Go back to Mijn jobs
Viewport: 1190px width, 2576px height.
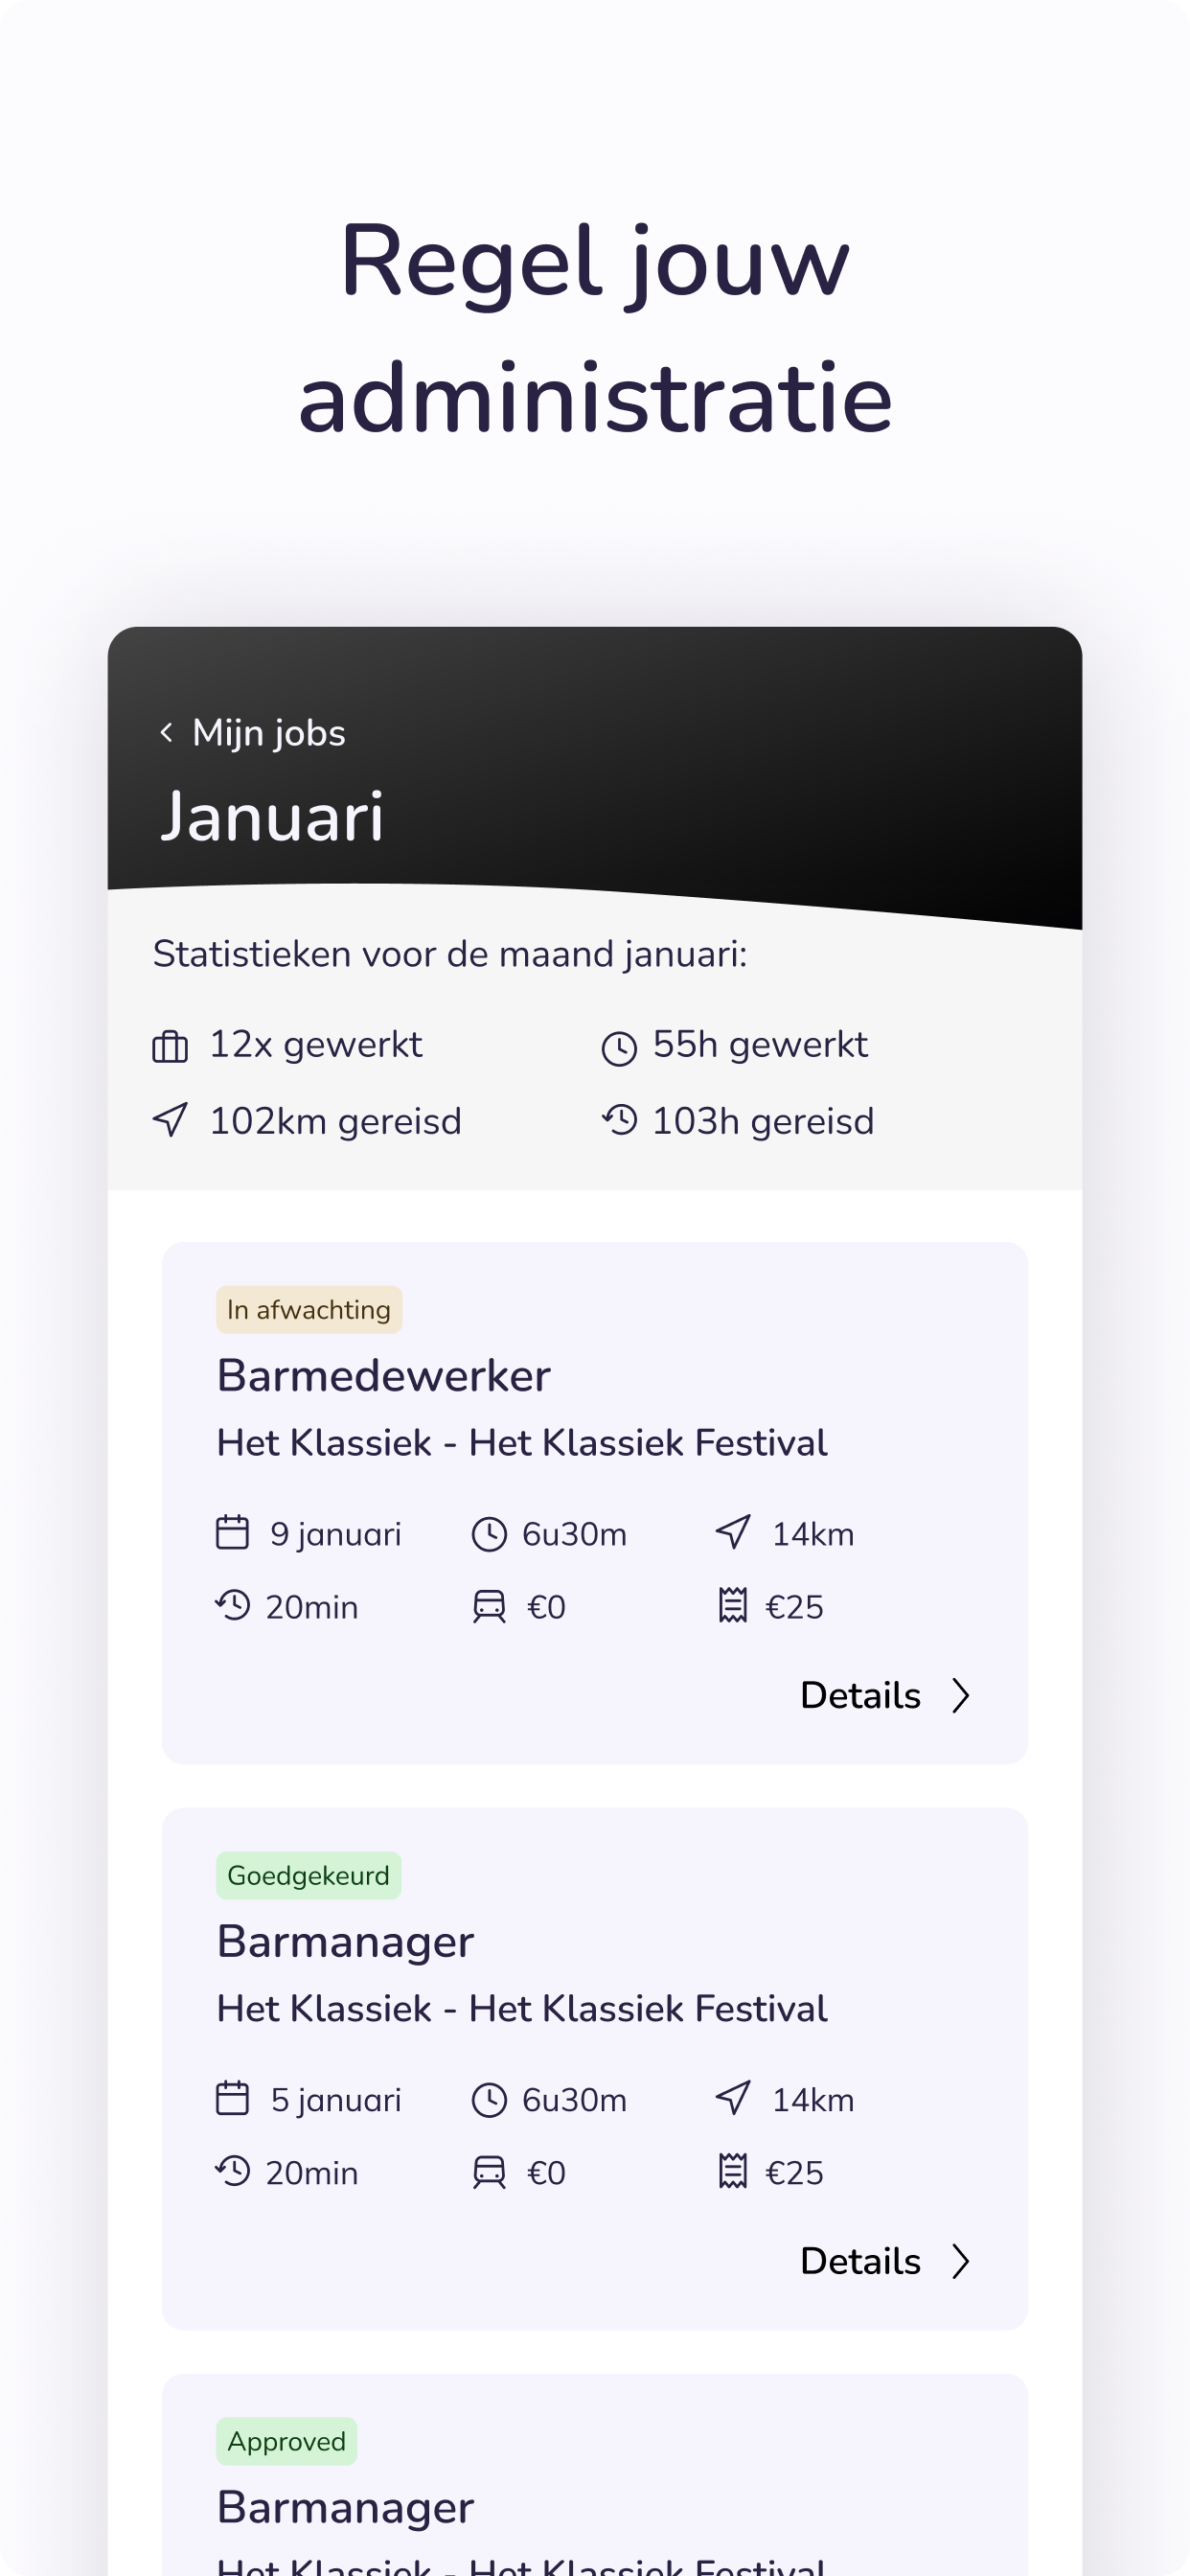[x=268, y=733]
